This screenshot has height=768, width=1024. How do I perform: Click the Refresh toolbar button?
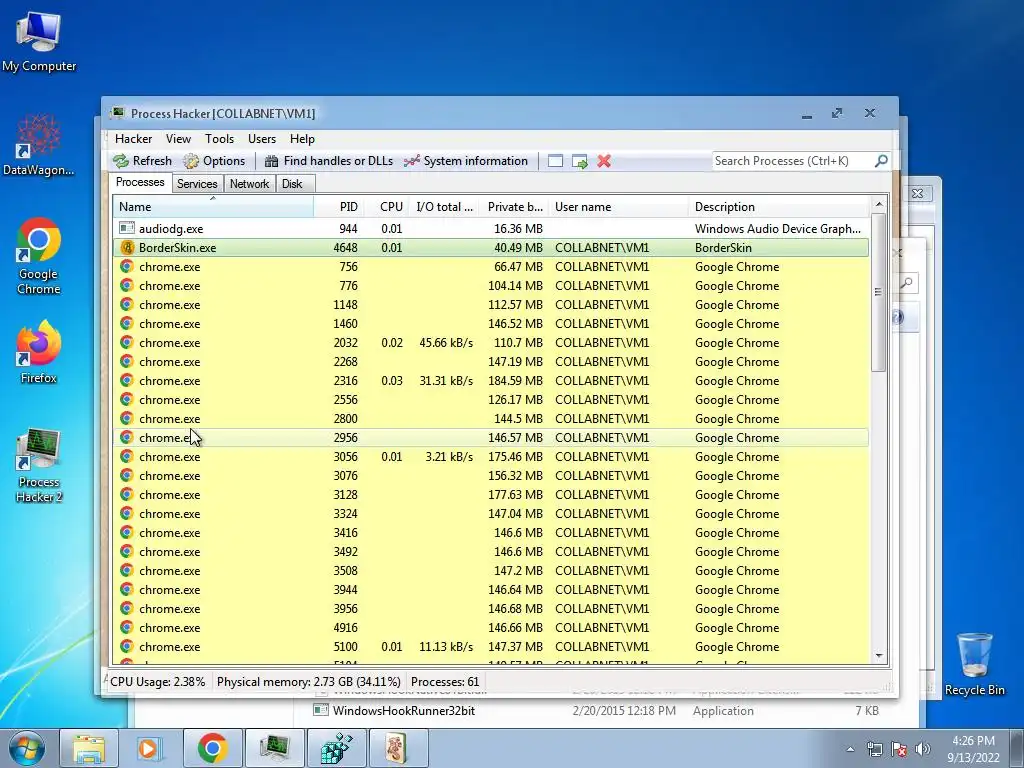pos(142,161)
